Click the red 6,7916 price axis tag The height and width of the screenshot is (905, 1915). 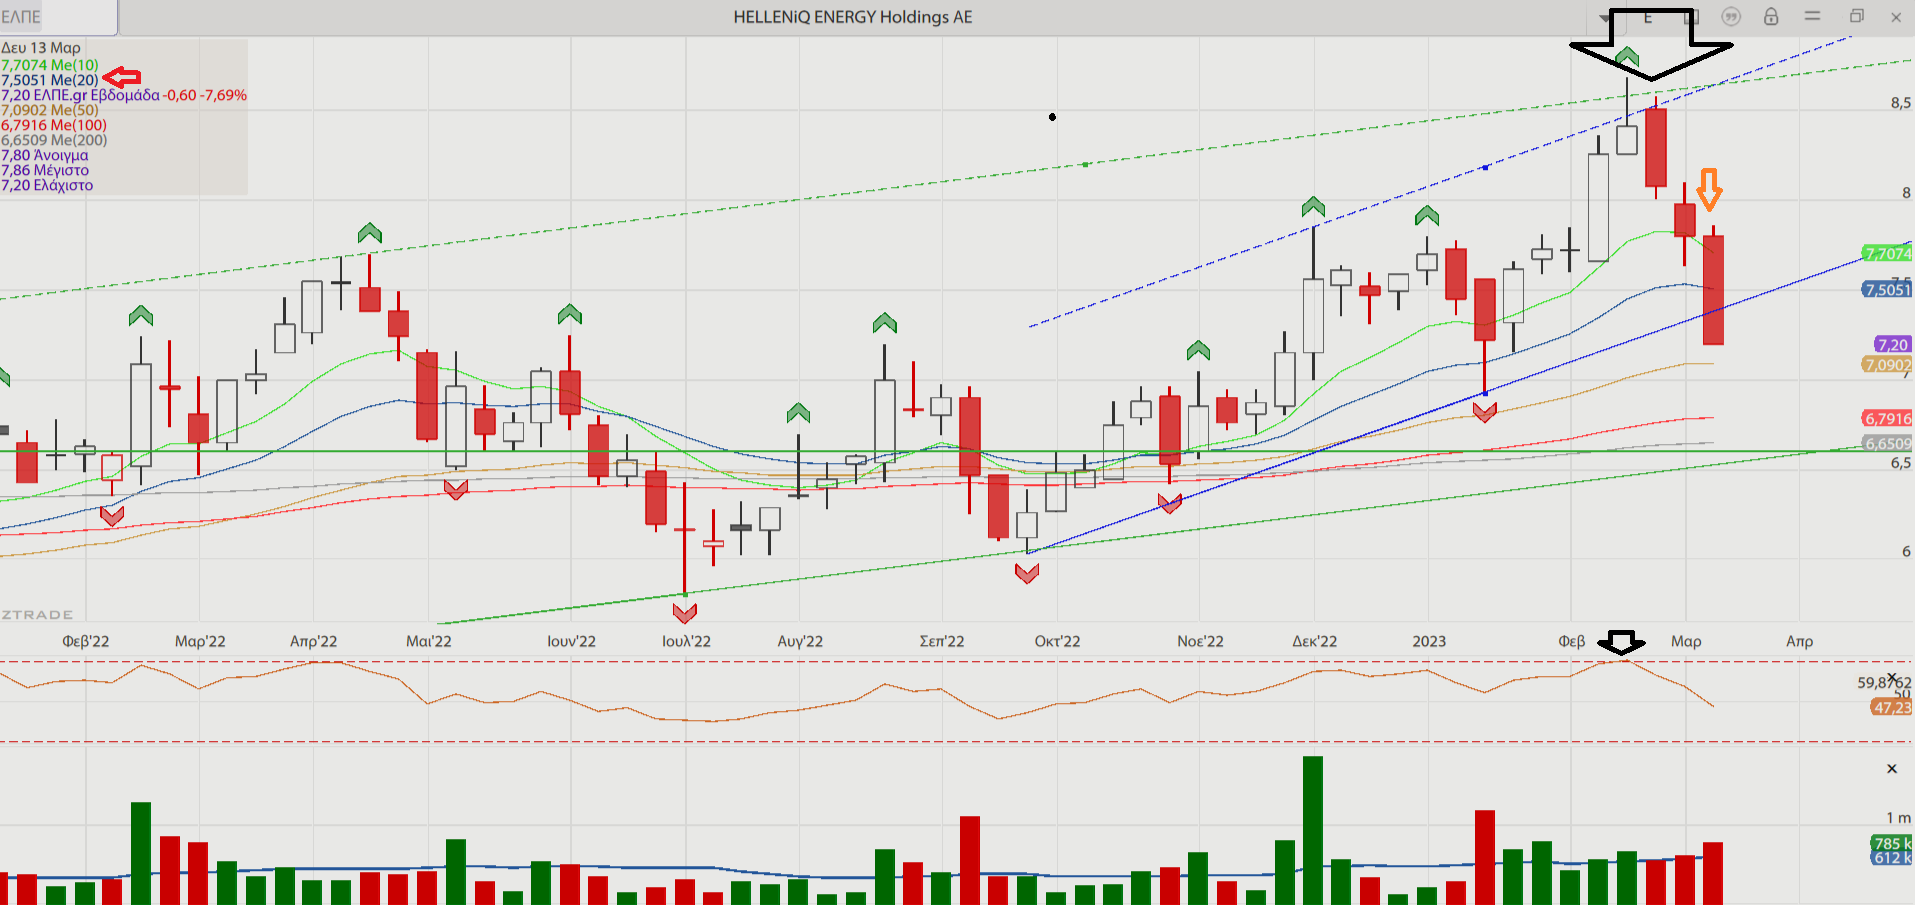1888,419
